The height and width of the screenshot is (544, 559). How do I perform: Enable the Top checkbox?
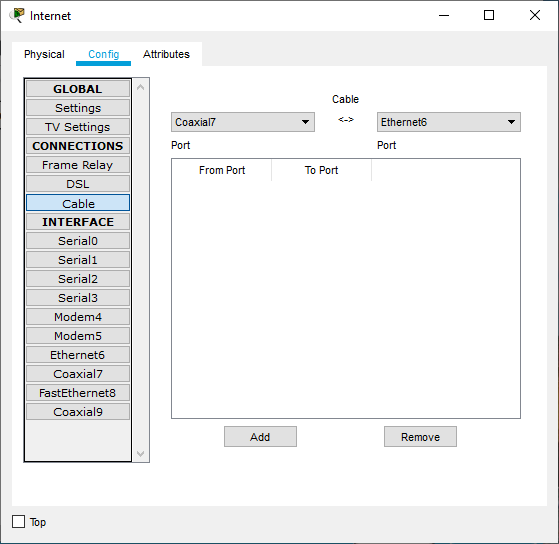[x=19, y=522]
